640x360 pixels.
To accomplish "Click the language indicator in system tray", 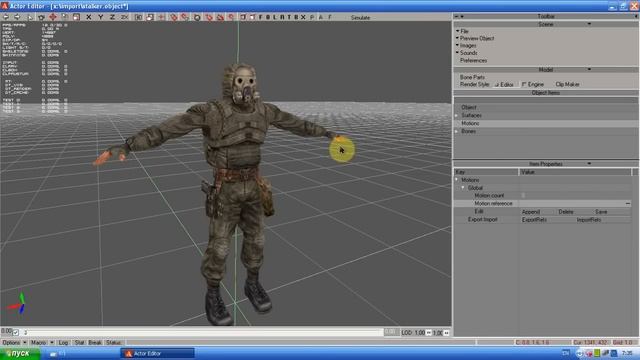I will [x=565, y=353].
